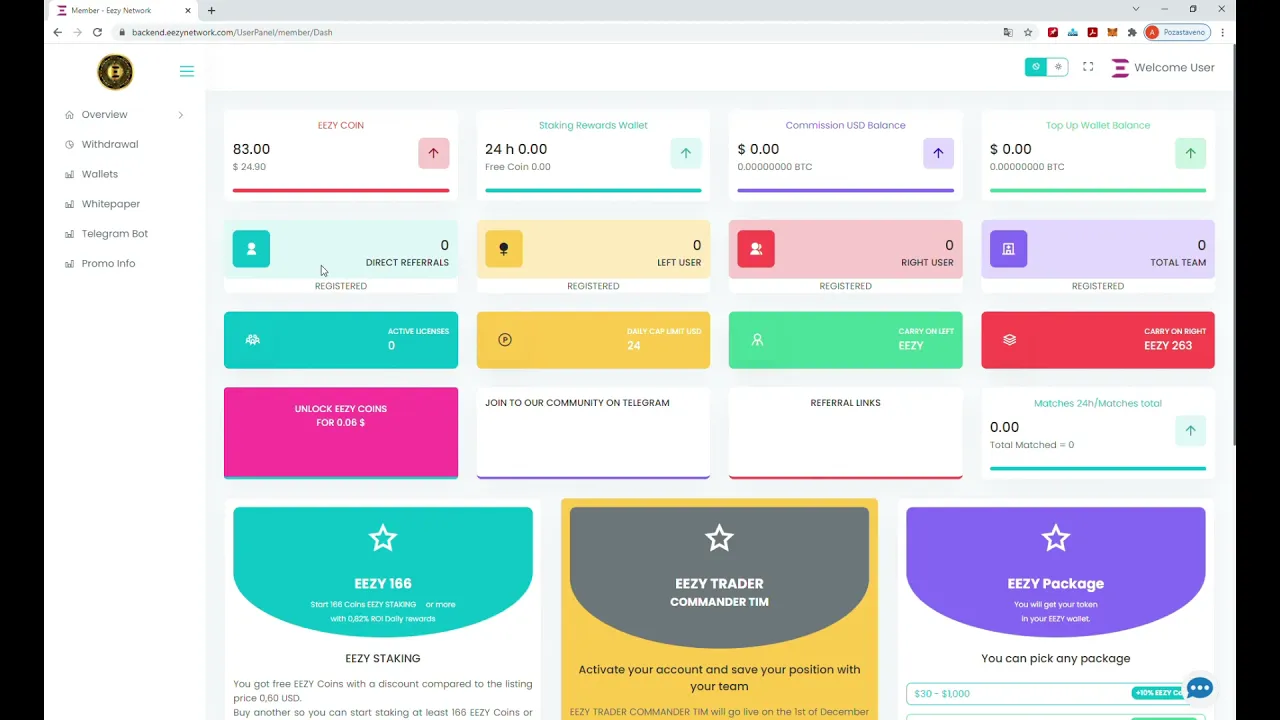The width and height of the screenshot is (1280, 720).
Task: Click the paused Chrome profile button
Action: click(x=1177, y=32)
